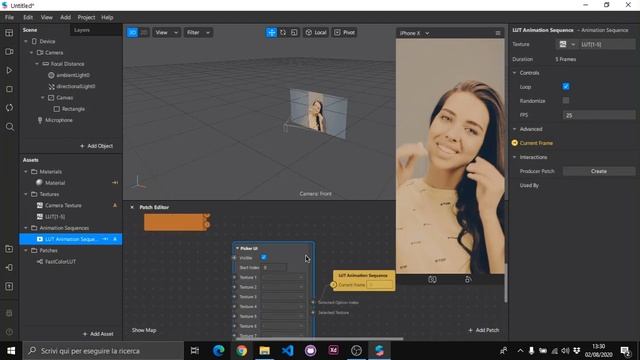The width and height of the screenshot is (640, 360).
Task: Open the layout icon atop the left sidebar
Action: pyautogui.click(x=9, y=33)
